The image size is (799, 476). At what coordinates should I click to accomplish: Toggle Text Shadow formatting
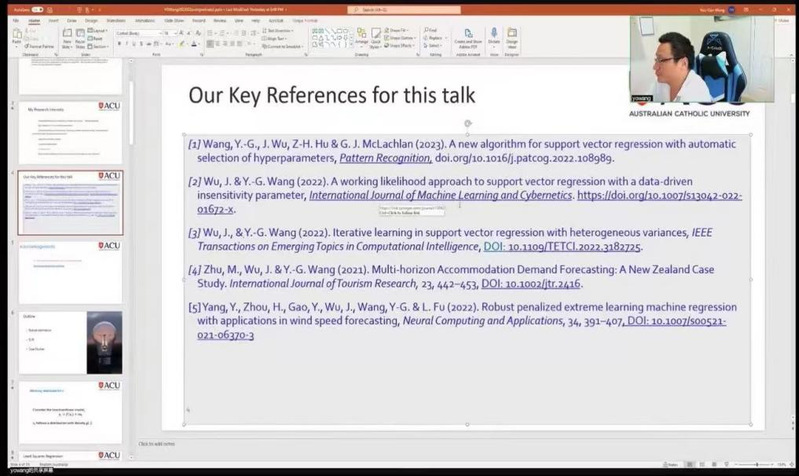[142, 44]
